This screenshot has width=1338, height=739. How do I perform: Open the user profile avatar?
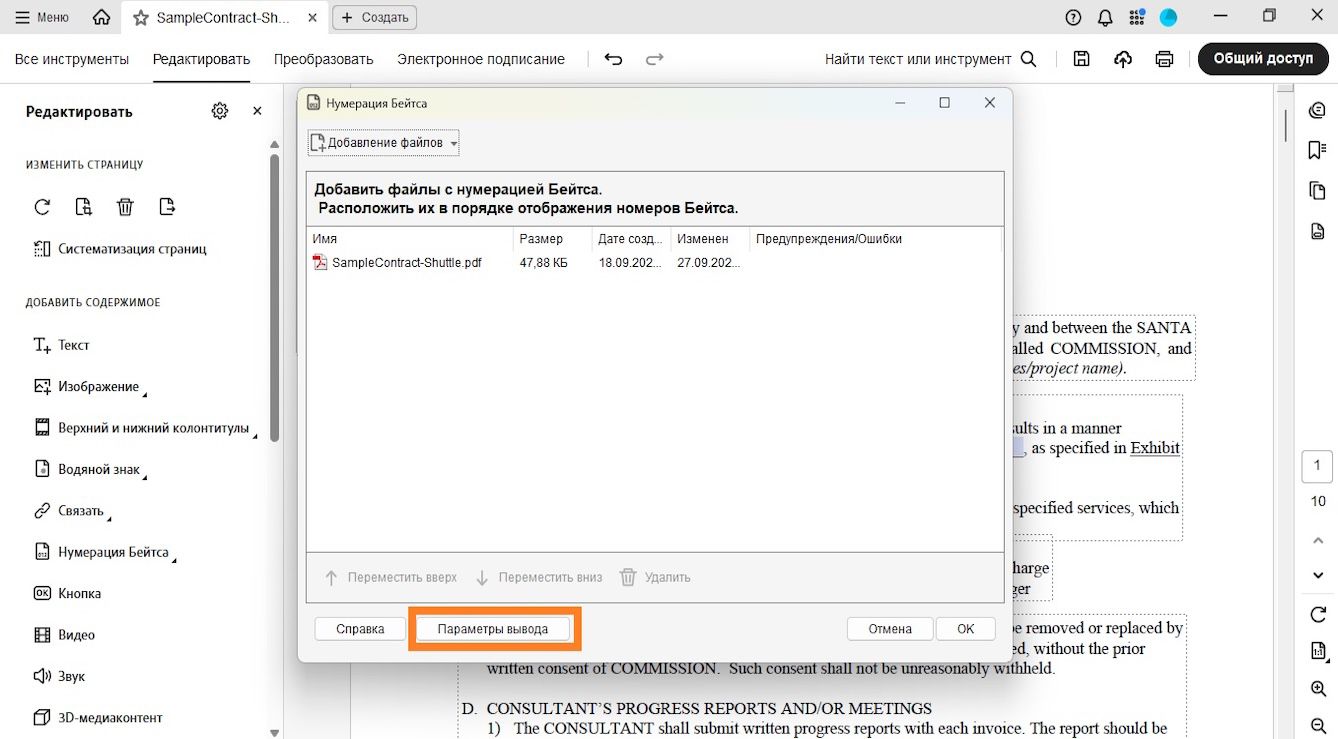tap(1168, 17)
